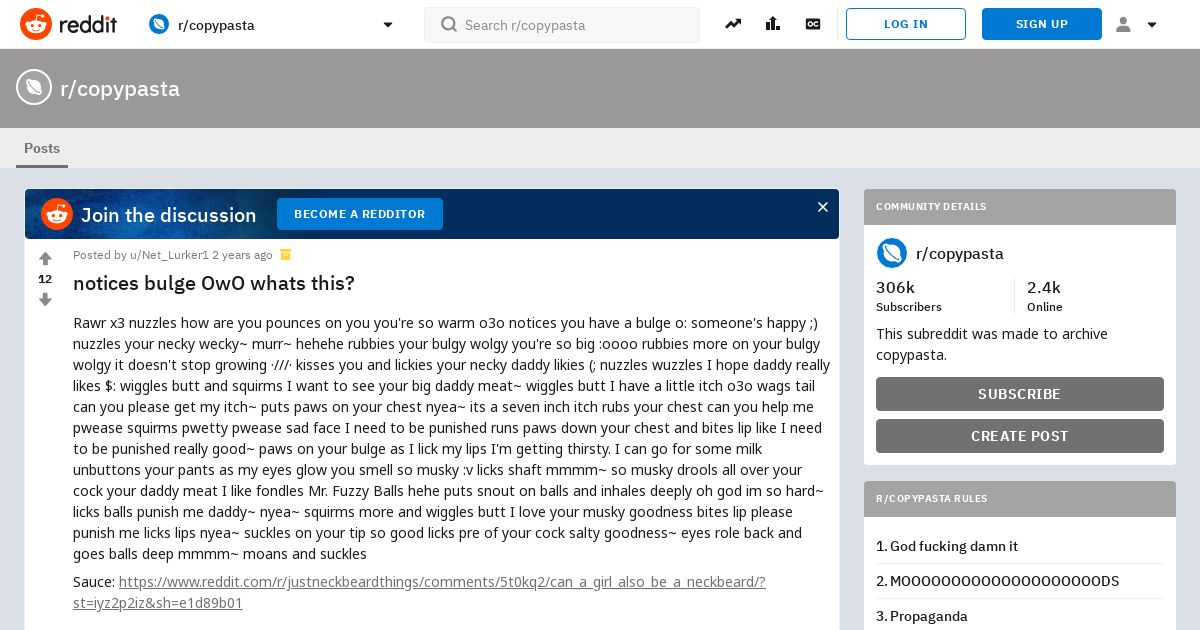This screenshot has width=1200, height=630.
Task: Open r/copypasta name in Community Details
Action: tap(960, 253)
